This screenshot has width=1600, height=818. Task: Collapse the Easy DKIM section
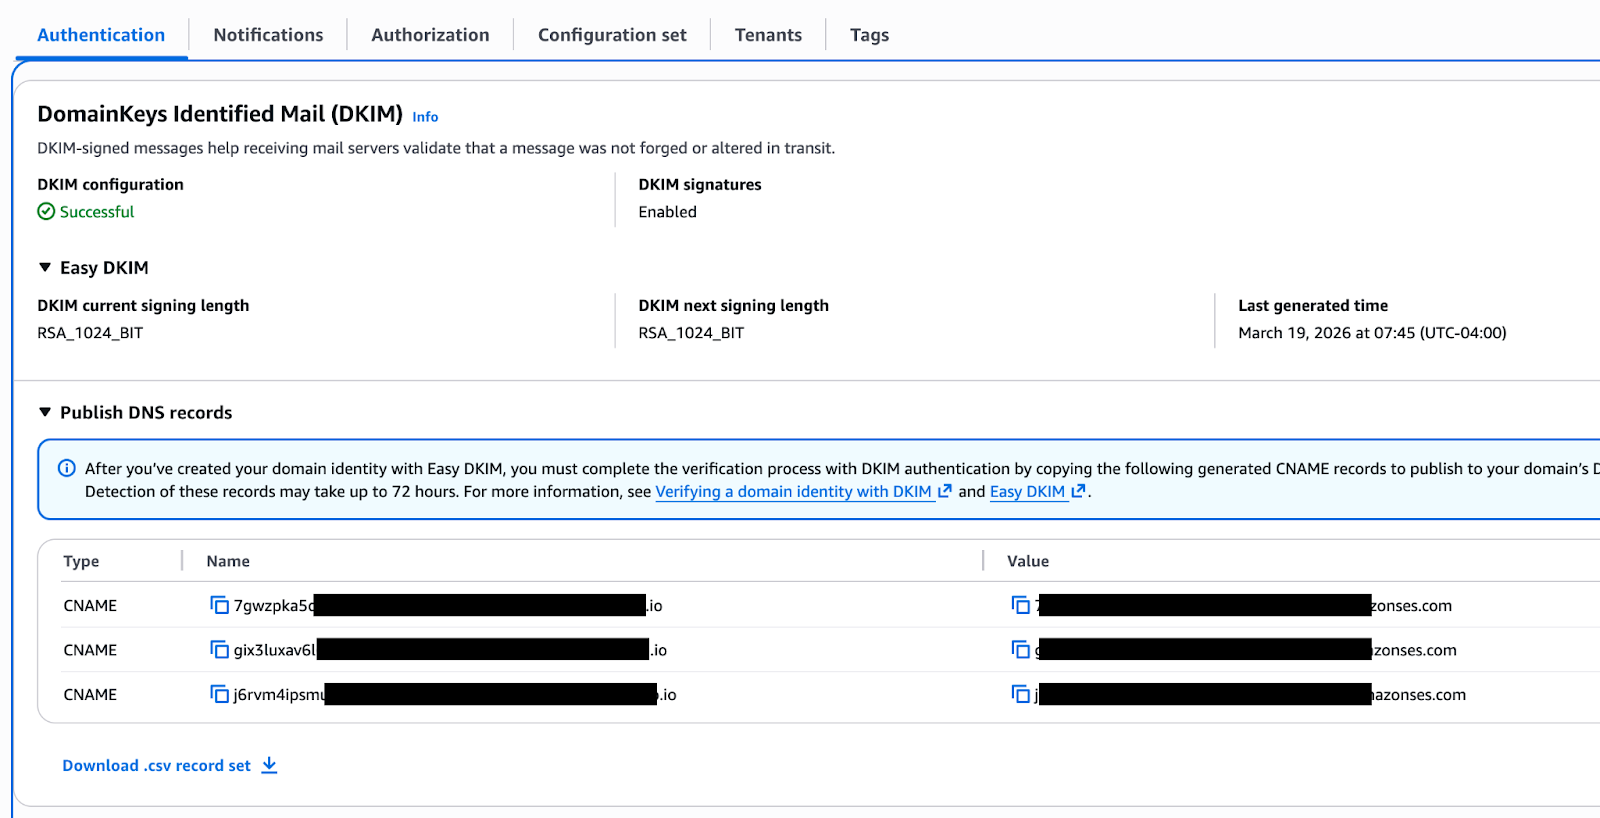click(x=45, y=267)
